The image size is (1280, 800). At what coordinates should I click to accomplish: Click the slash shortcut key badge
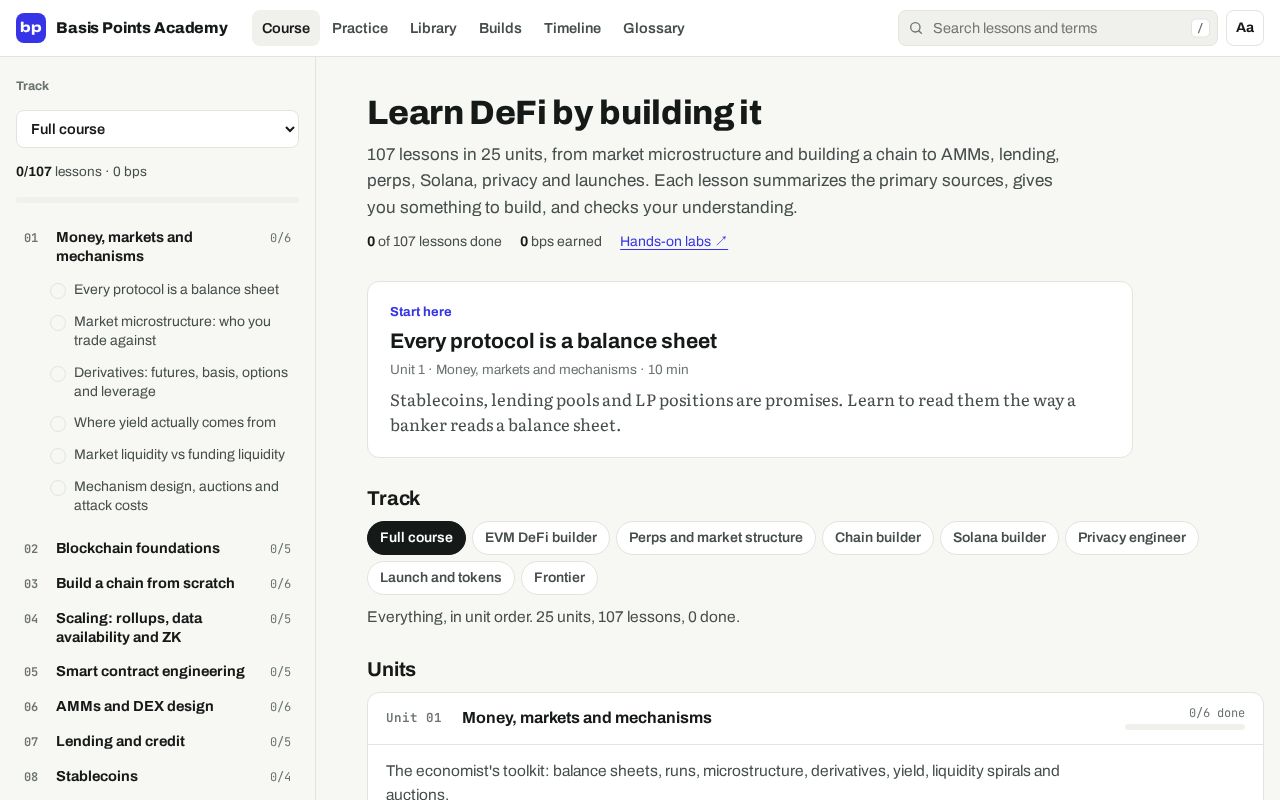1200,28
